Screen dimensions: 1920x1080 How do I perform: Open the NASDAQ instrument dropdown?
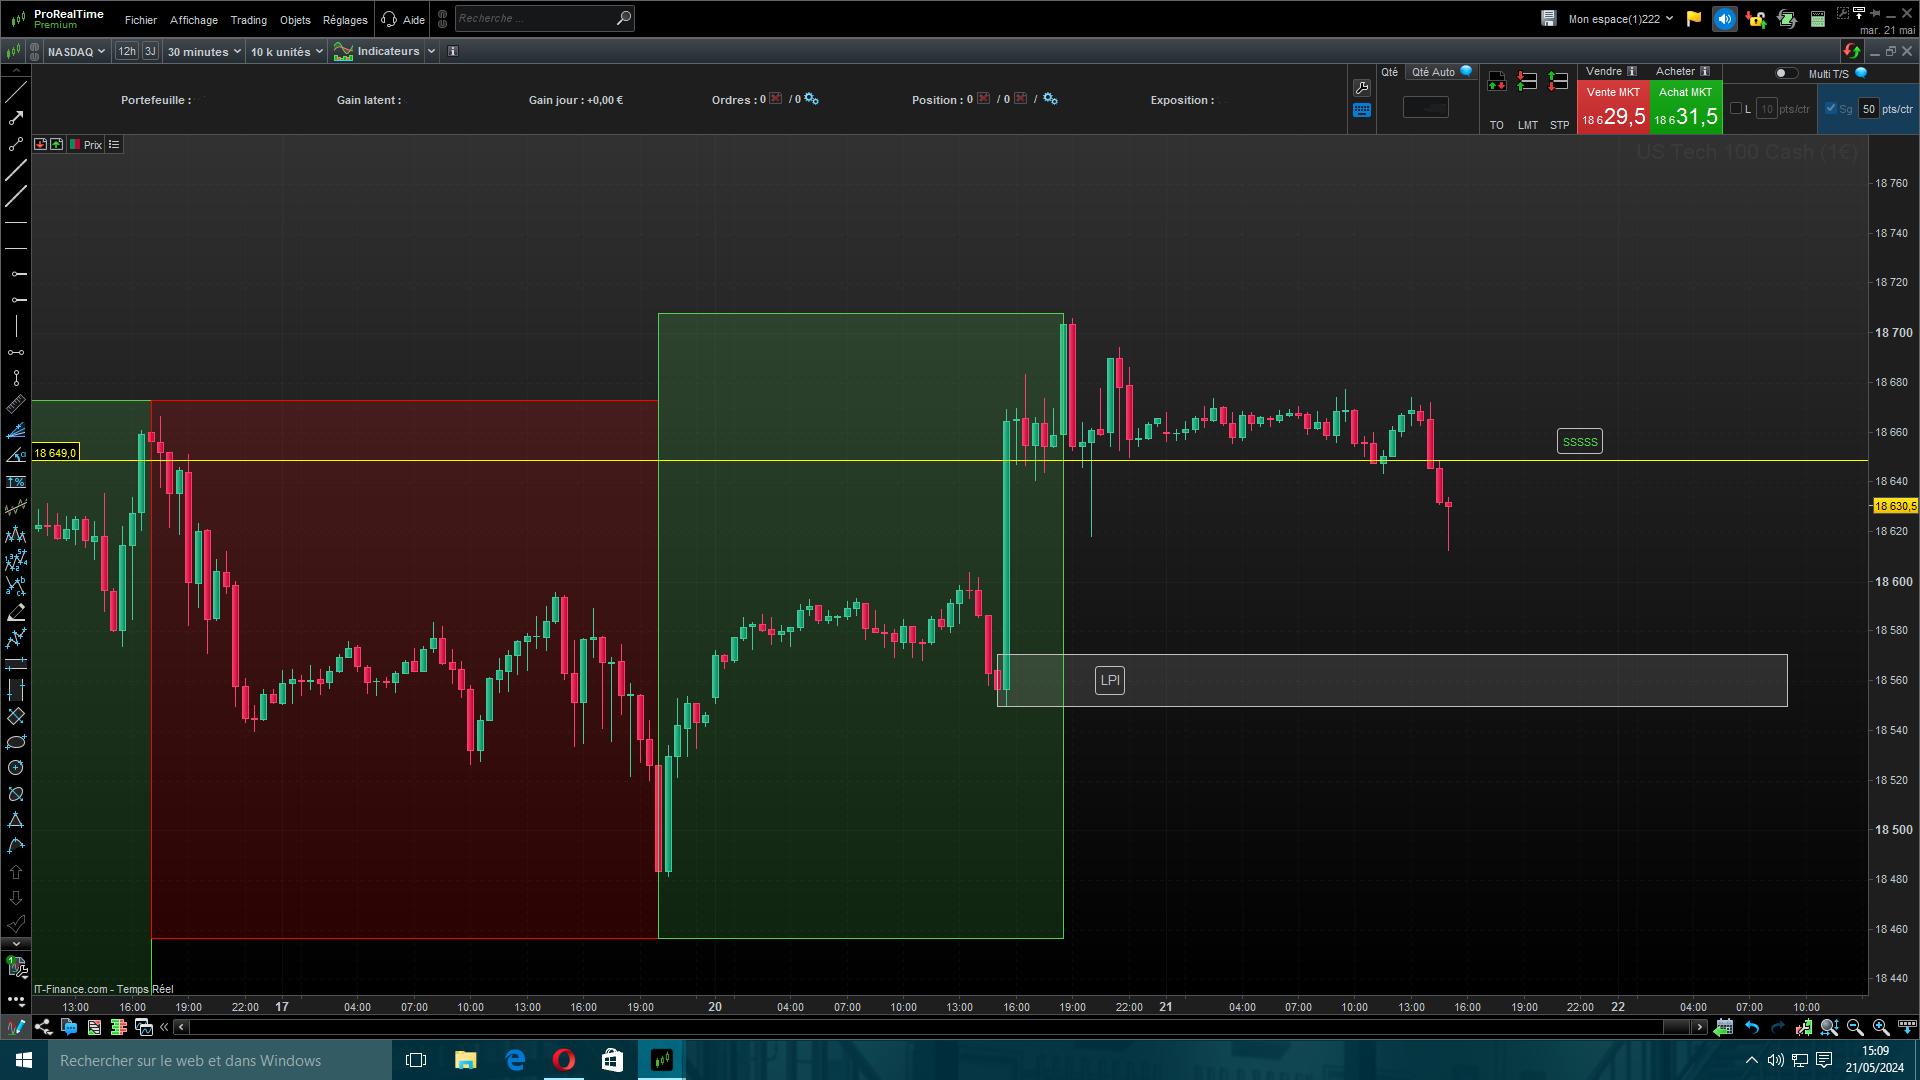tap(76, 52)
